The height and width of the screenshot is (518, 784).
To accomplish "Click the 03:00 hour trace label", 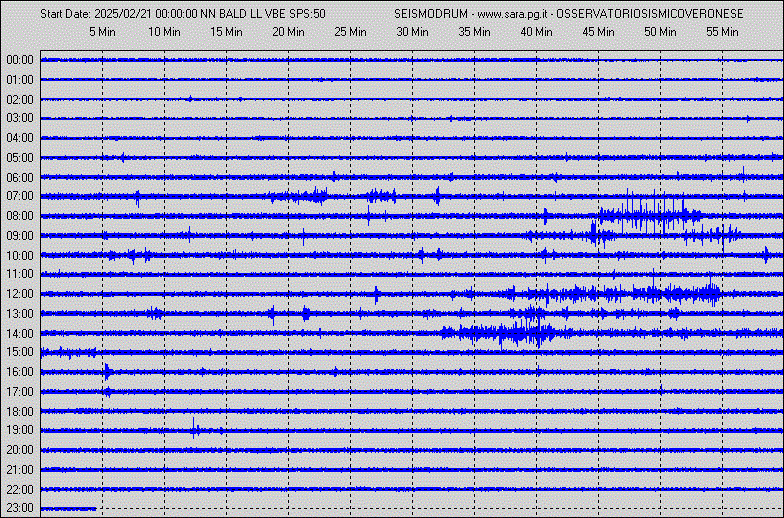I will click(x=20, y=118).
